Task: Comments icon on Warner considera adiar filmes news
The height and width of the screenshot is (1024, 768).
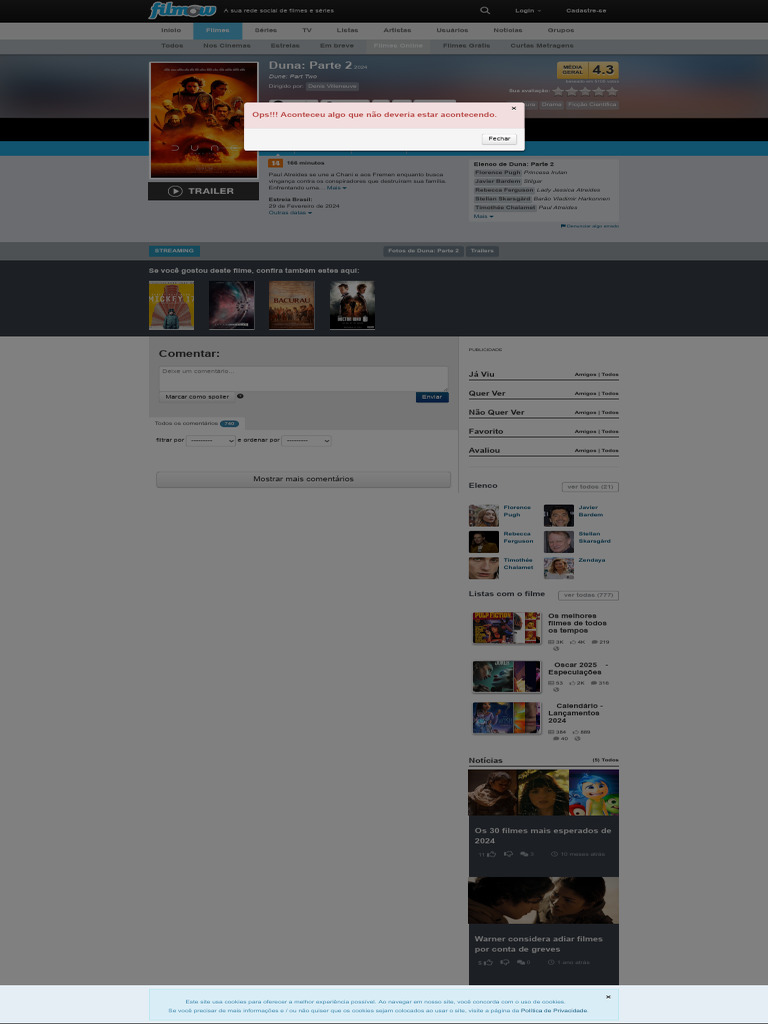Action: point(521,963)
